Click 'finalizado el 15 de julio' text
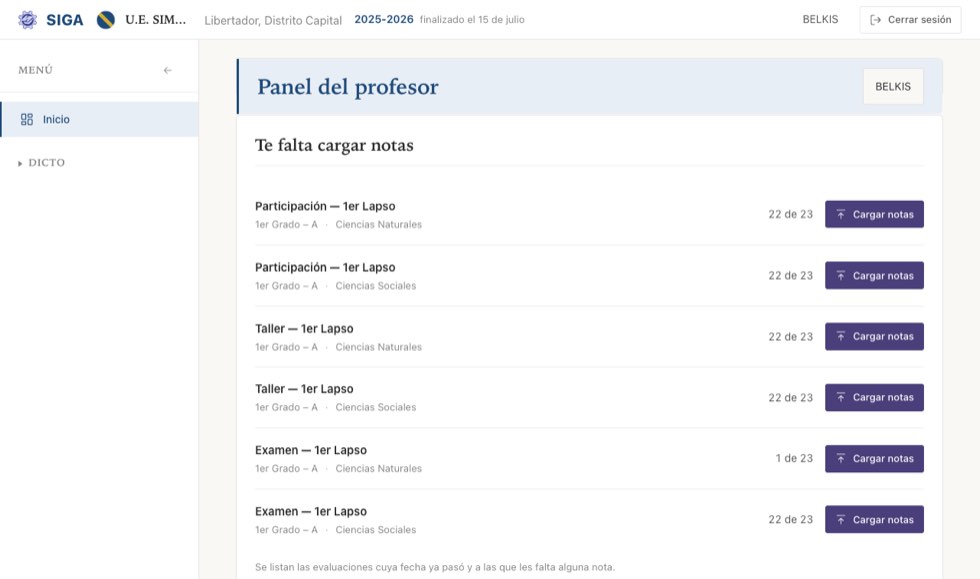 472,19
